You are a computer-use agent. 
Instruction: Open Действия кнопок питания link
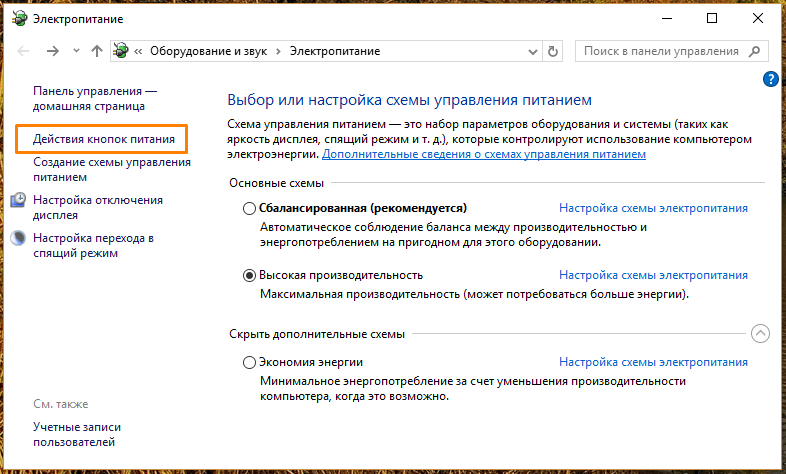pos(104,139)
